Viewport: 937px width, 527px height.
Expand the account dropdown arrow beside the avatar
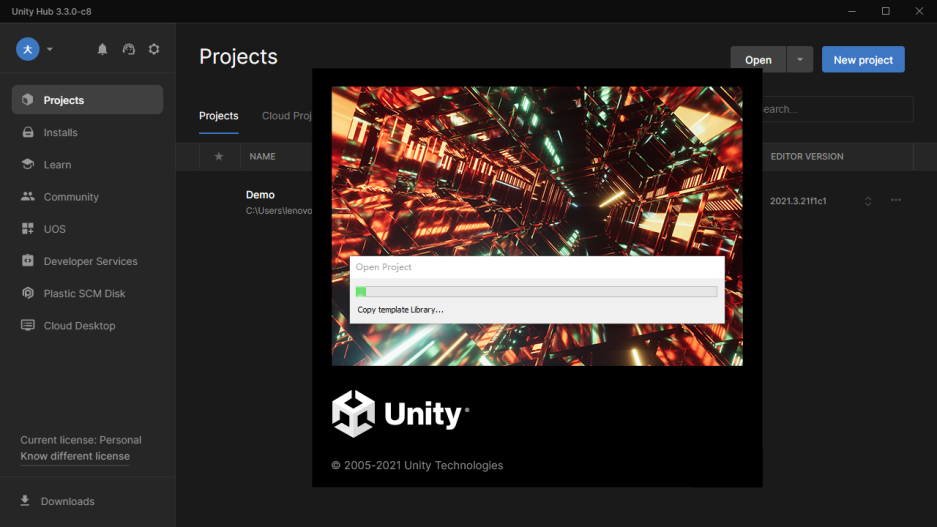pyautogui.click(x=50, y=49)
